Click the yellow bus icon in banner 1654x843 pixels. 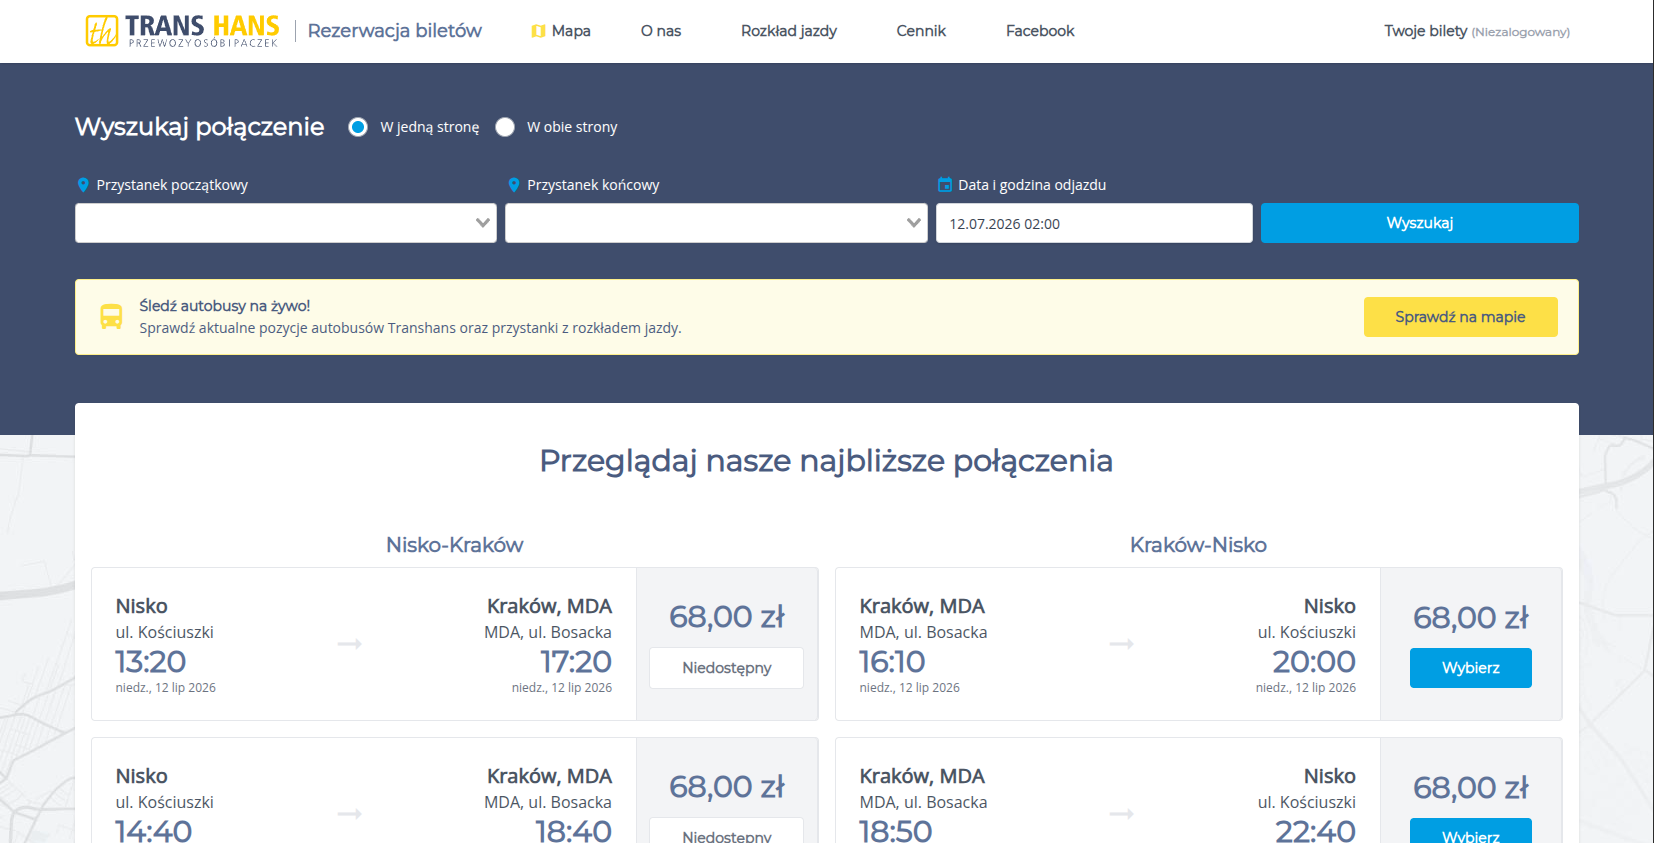[x=111, y=317]
